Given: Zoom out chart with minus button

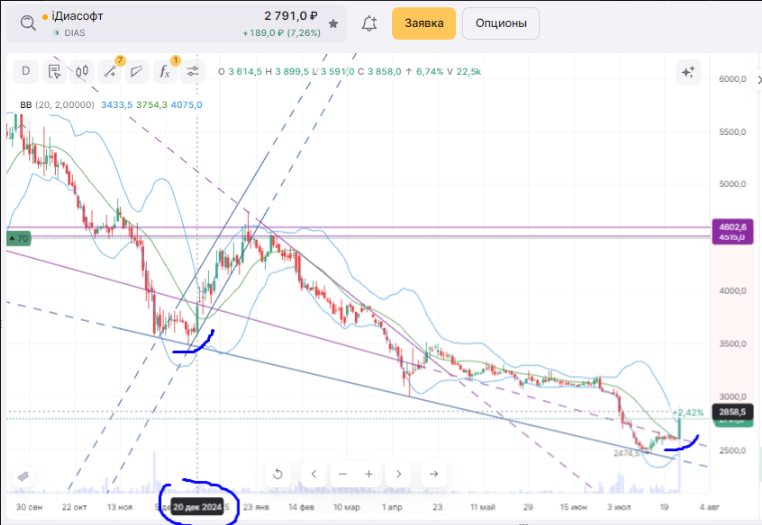Looking at the screenshot, I should [343, 474].
